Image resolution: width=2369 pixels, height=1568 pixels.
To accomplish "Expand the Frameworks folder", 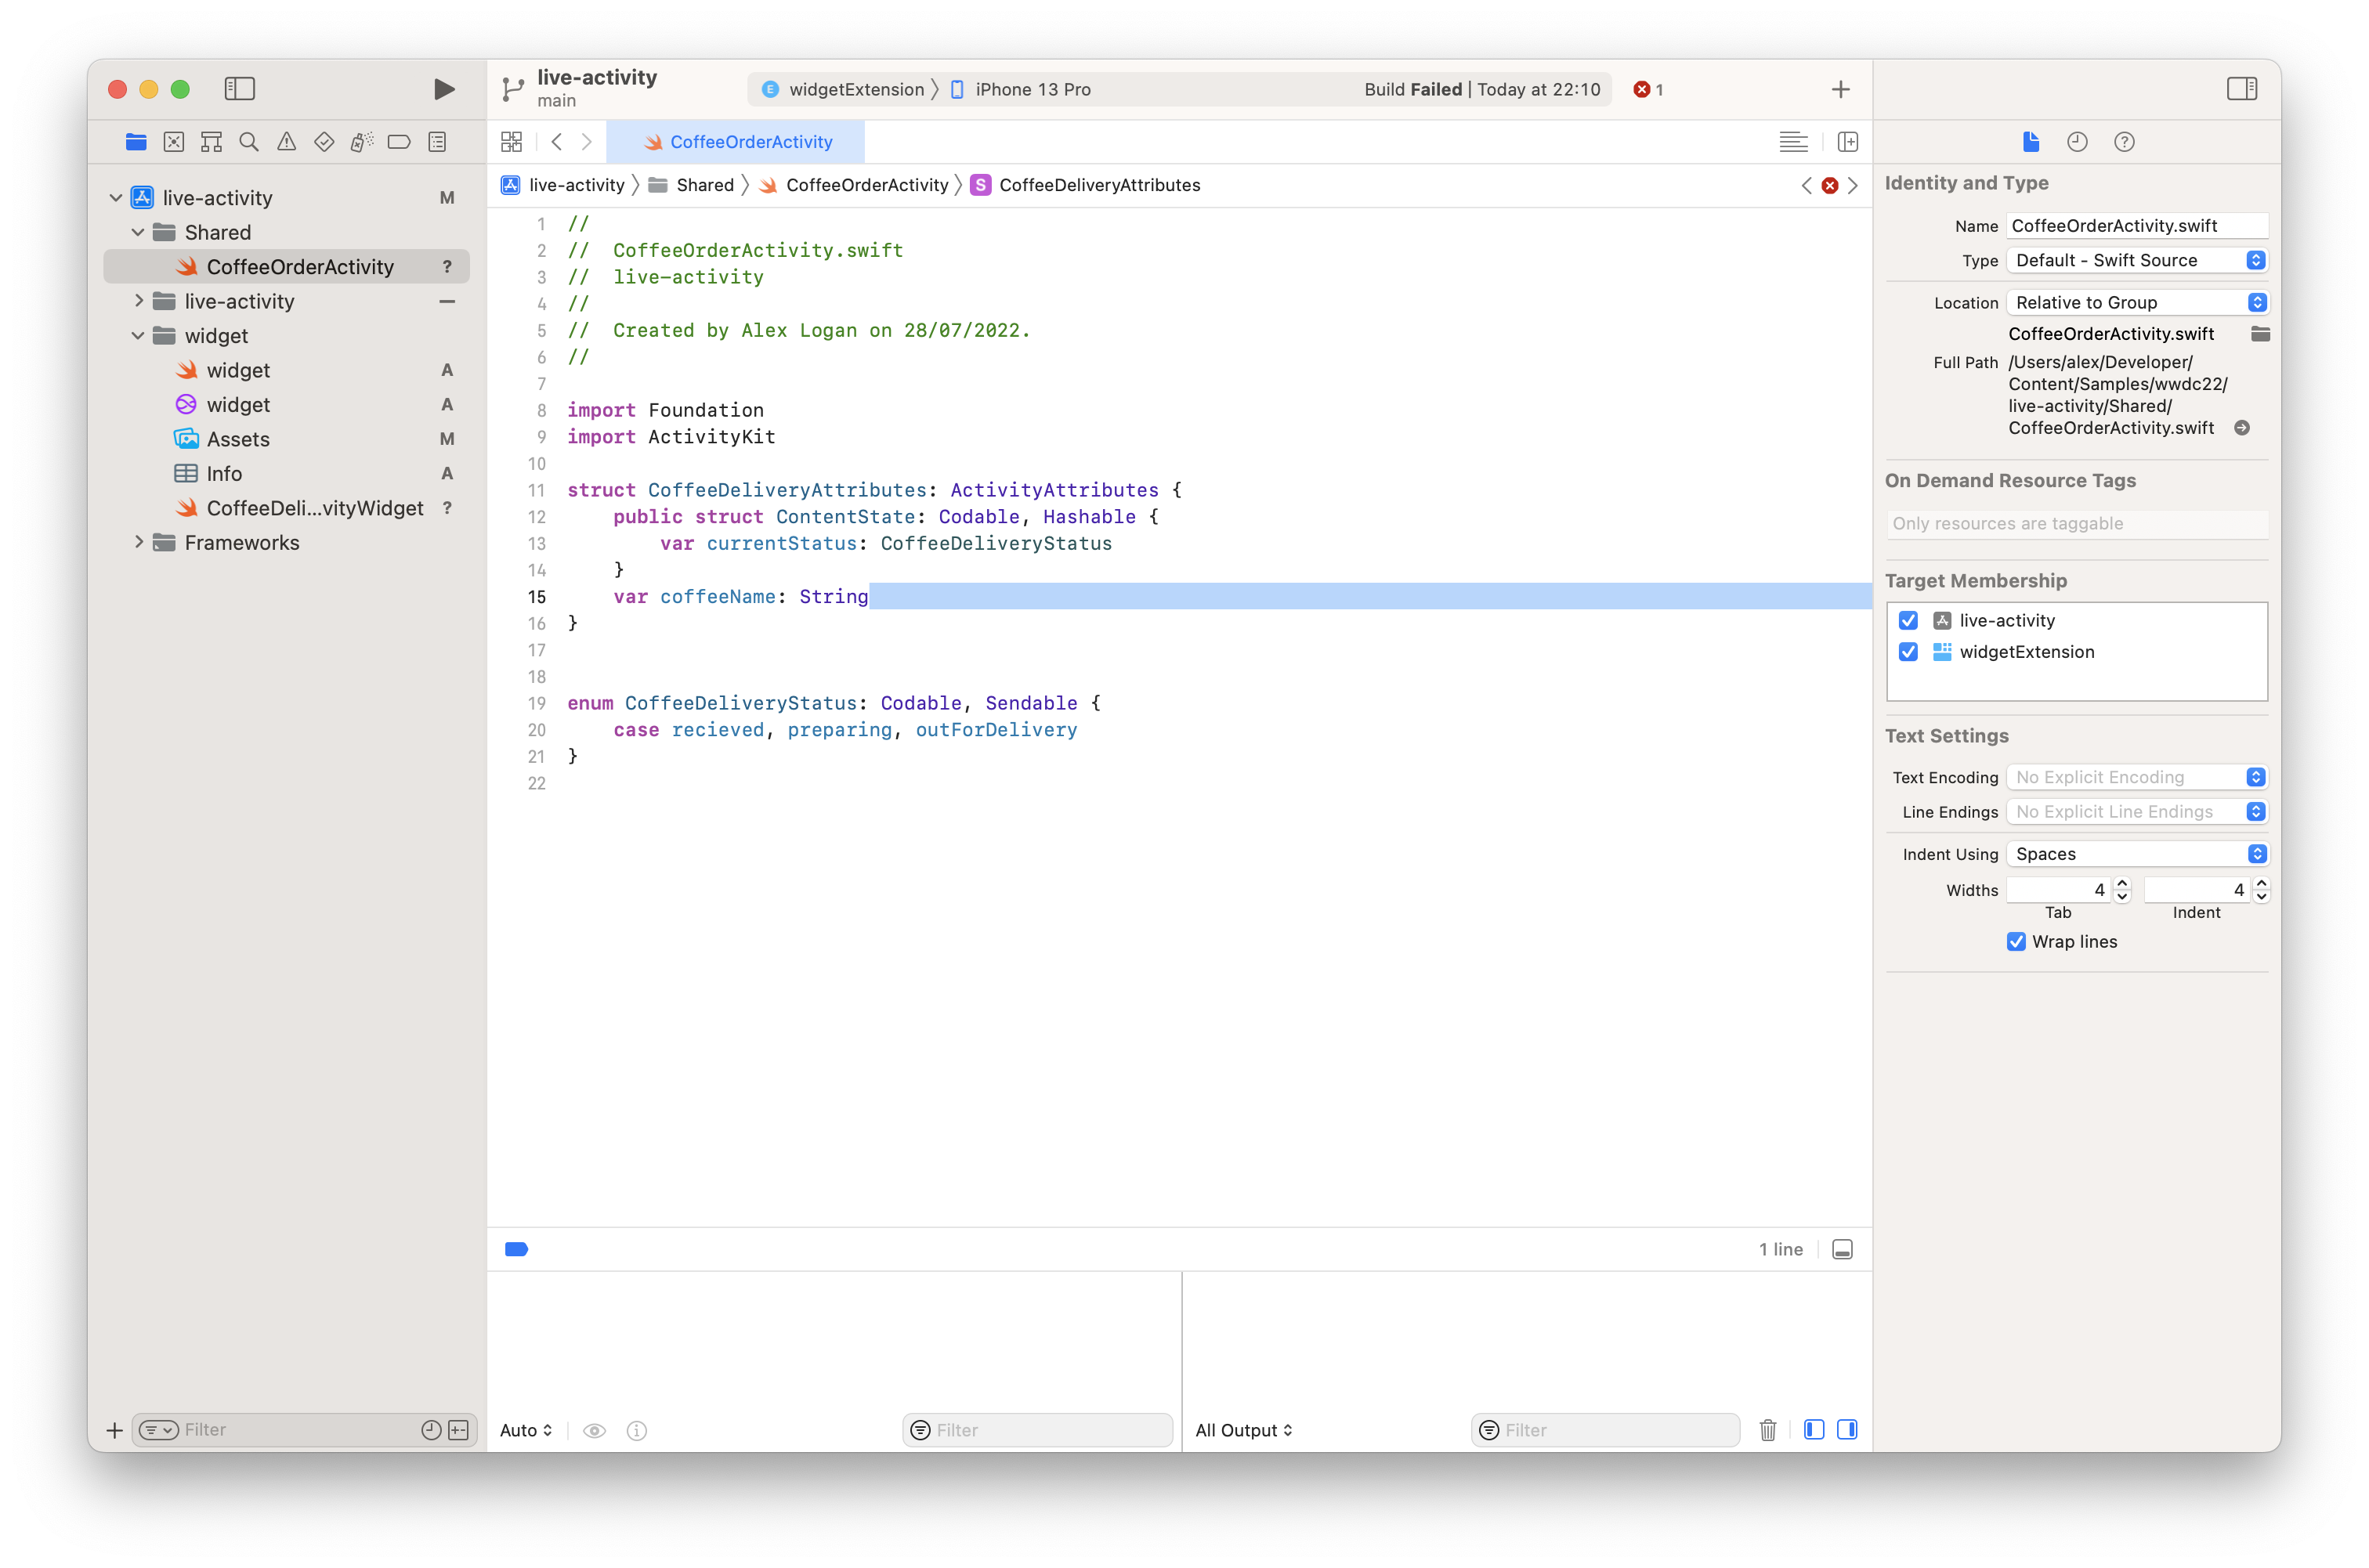I will click(x=139, y=542).
